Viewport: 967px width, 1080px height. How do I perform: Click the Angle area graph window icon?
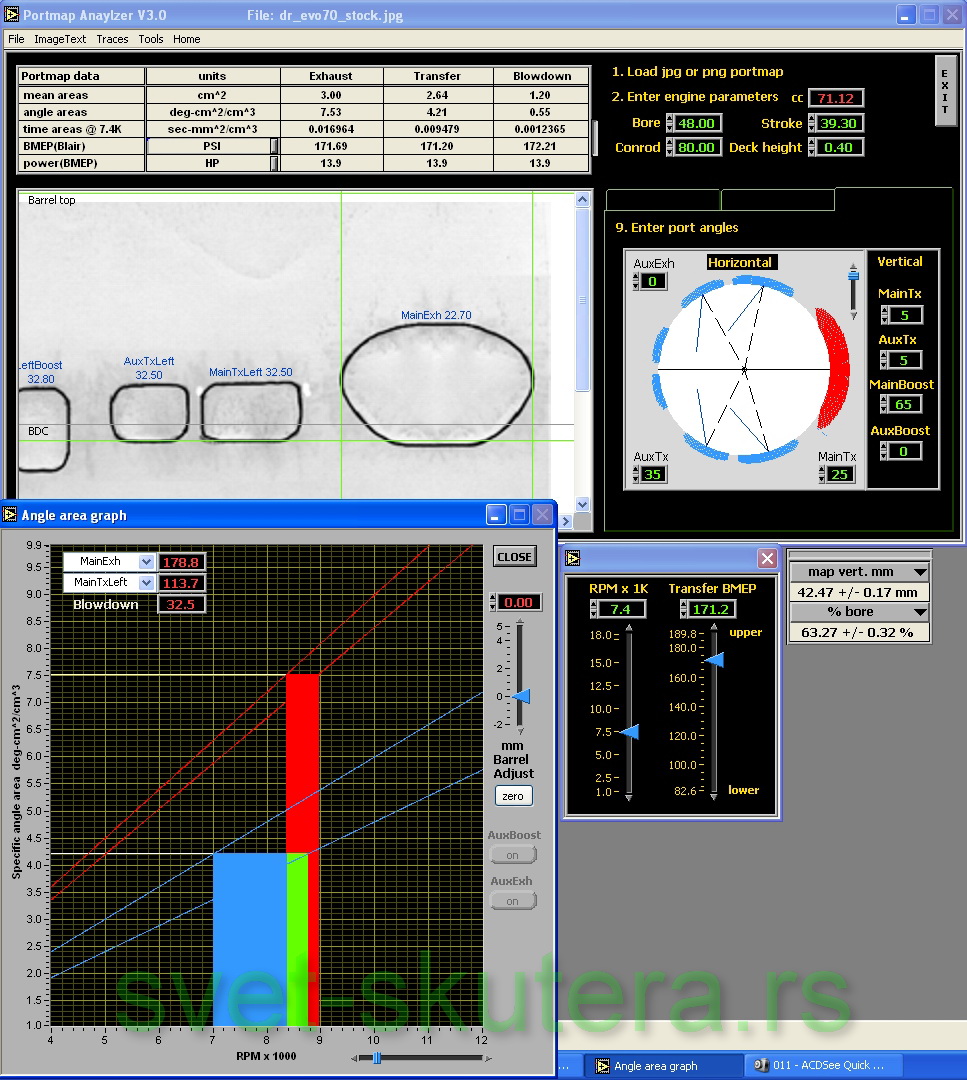tap(11, 515)
